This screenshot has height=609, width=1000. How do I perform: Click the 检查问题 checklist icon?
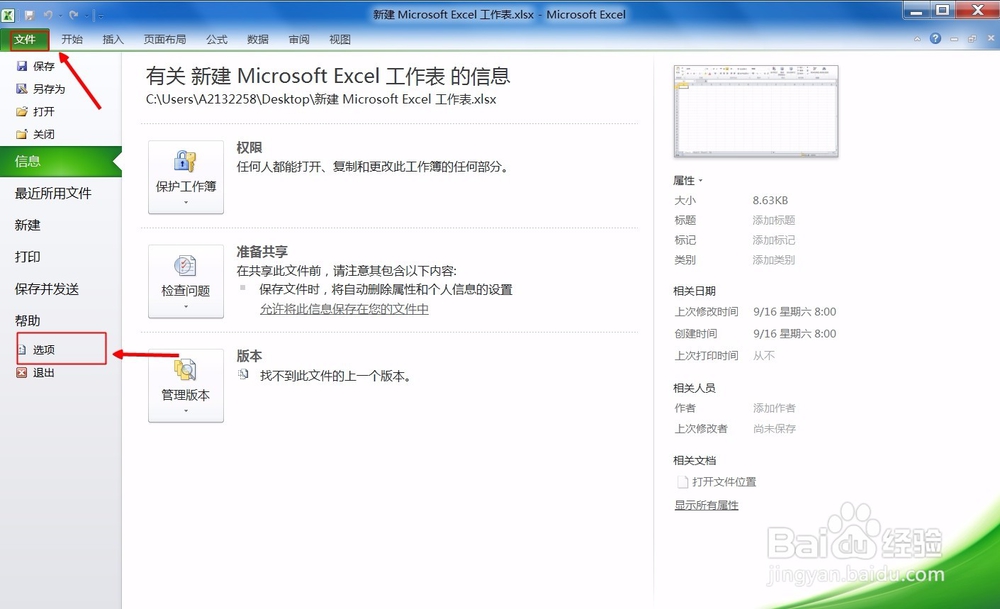tap(185, 266)
